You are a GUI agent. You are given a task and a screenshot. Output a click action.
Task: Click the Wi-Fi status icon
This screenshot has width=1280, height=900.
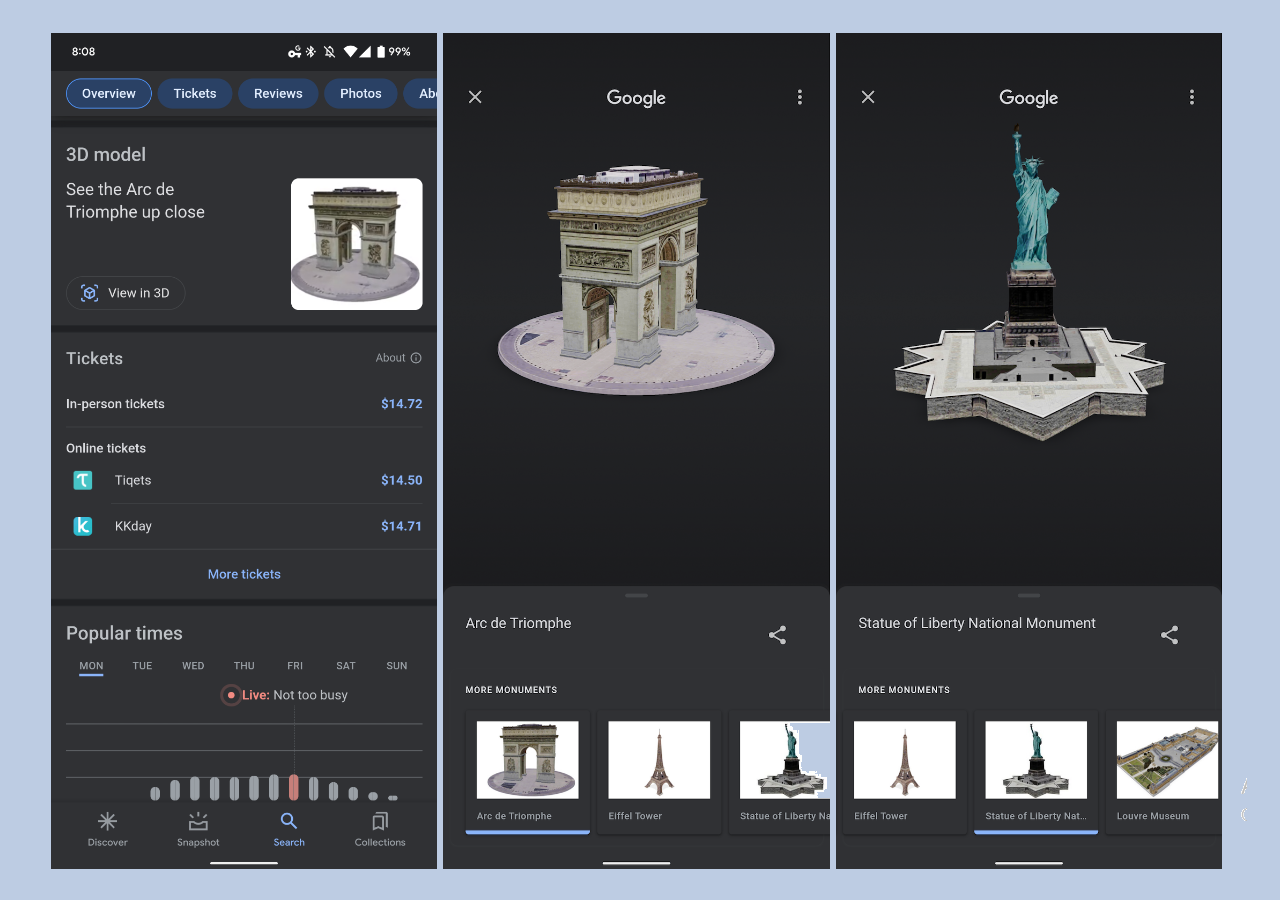pos(350,51)
